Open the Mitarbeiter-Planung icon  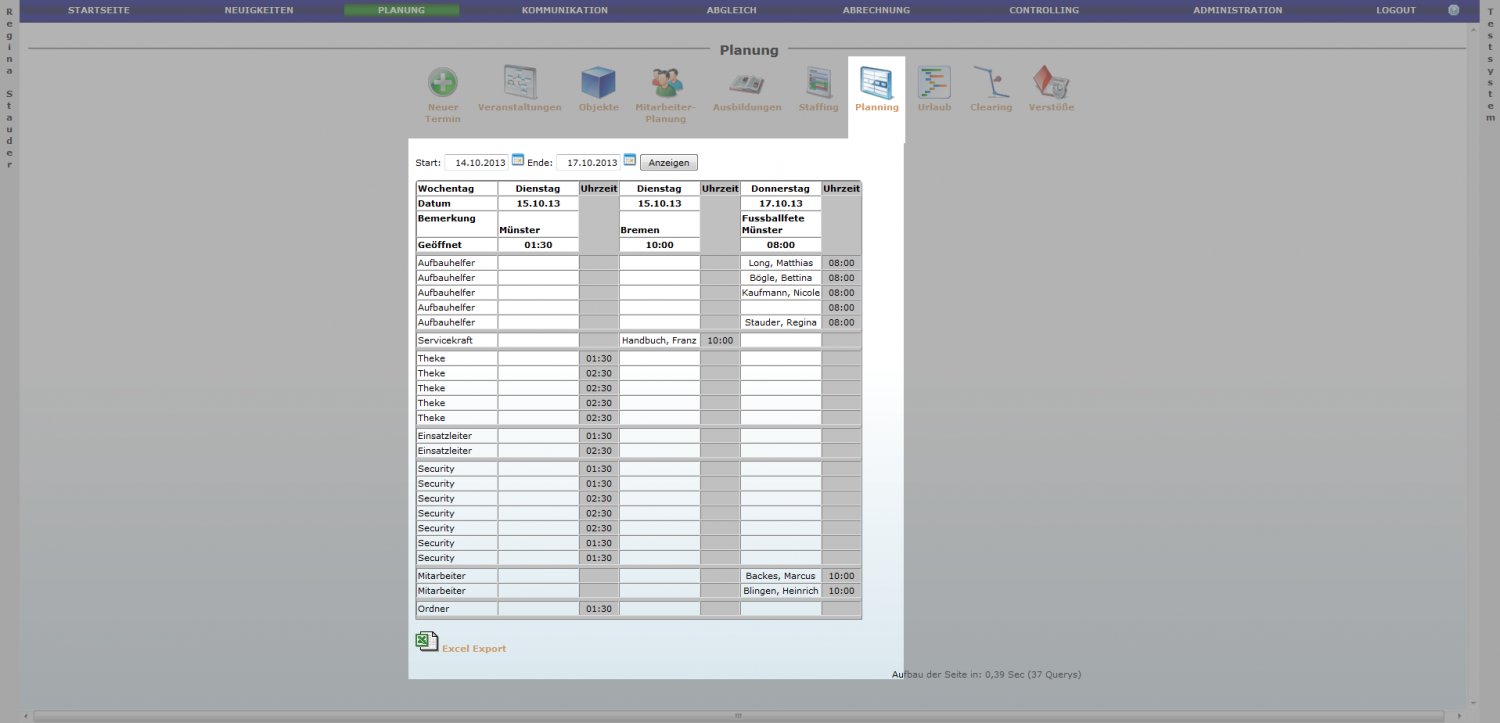click(666, 82)
